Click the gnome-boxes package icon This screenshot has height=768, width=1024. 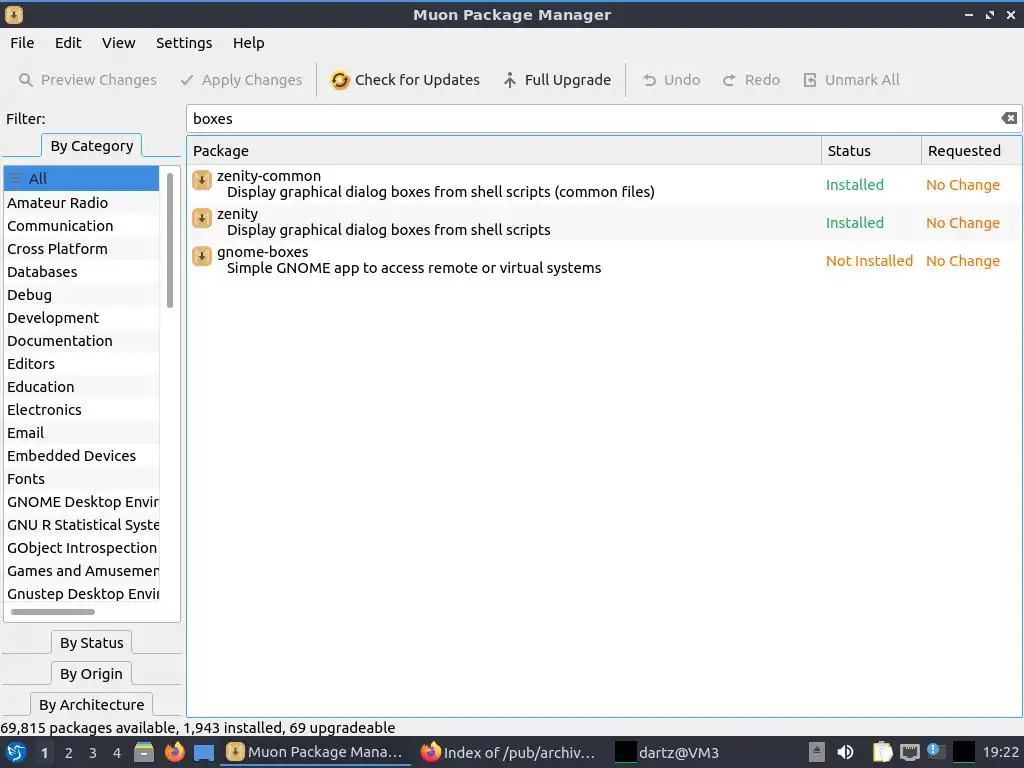click(202, 255)
